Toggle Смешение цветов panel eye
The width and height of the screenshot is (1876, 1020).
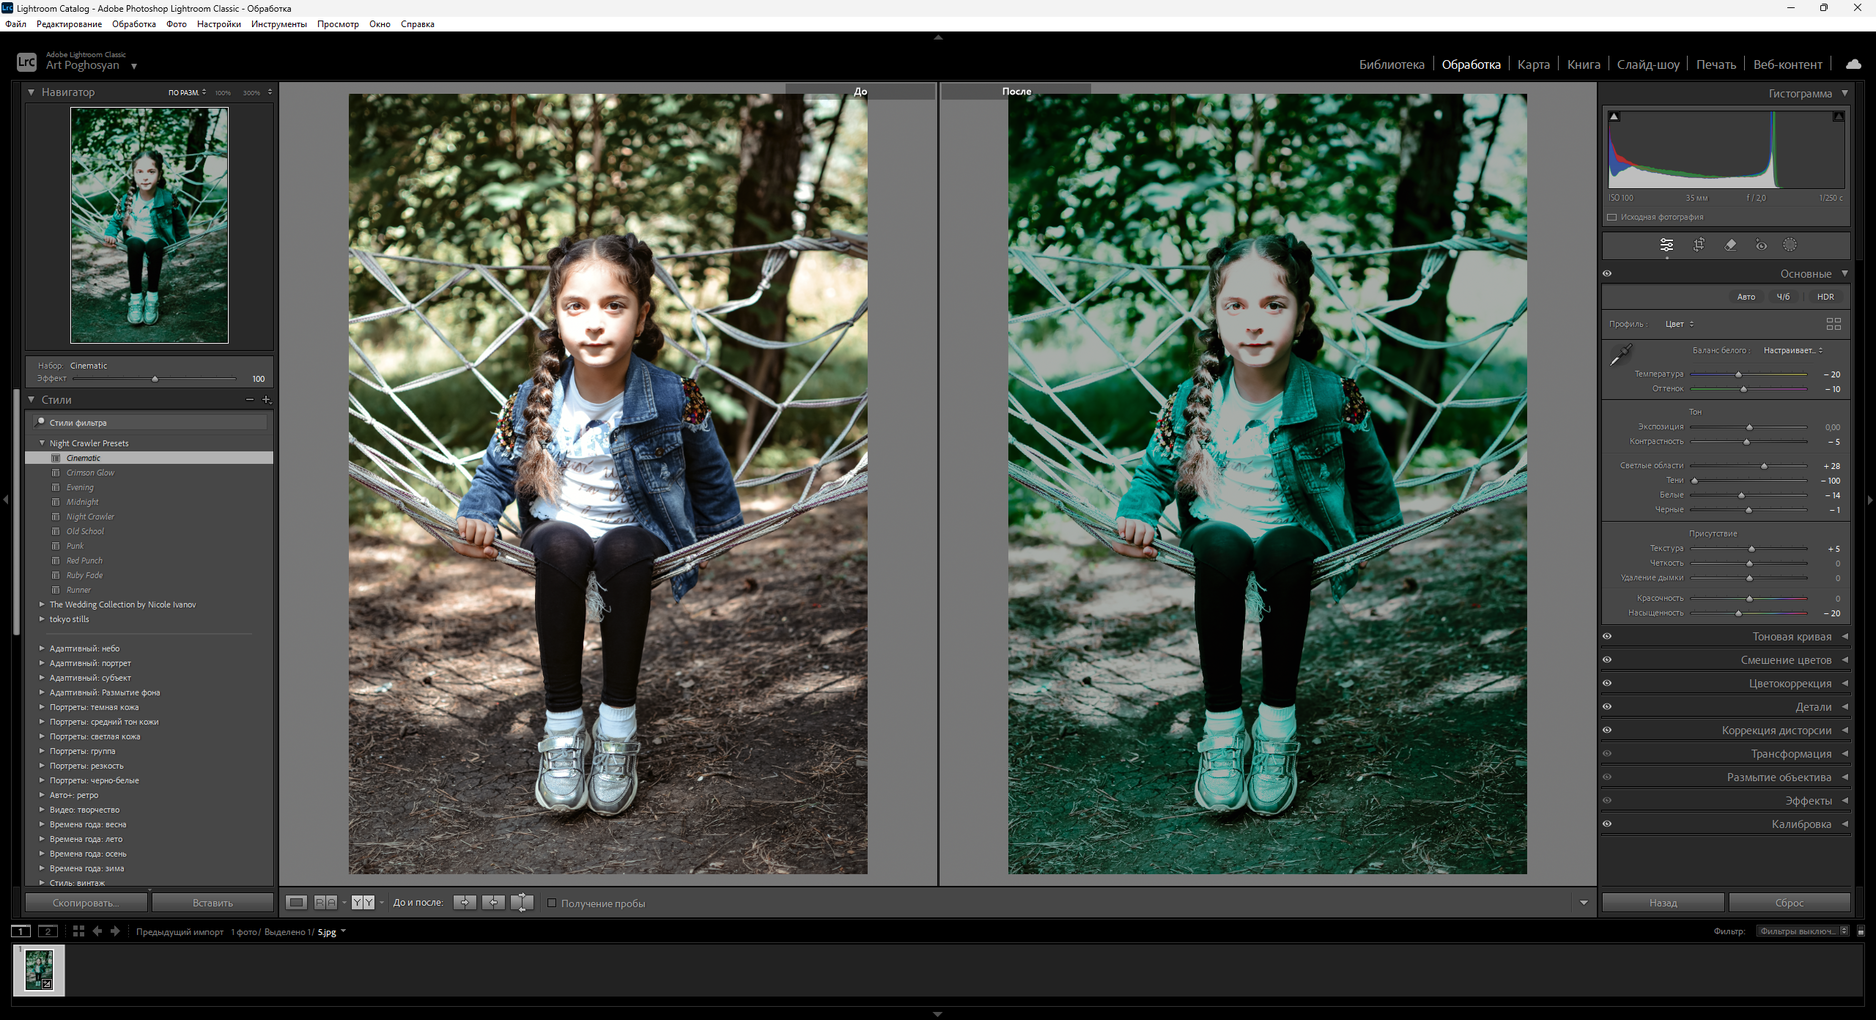(1607, 660)
